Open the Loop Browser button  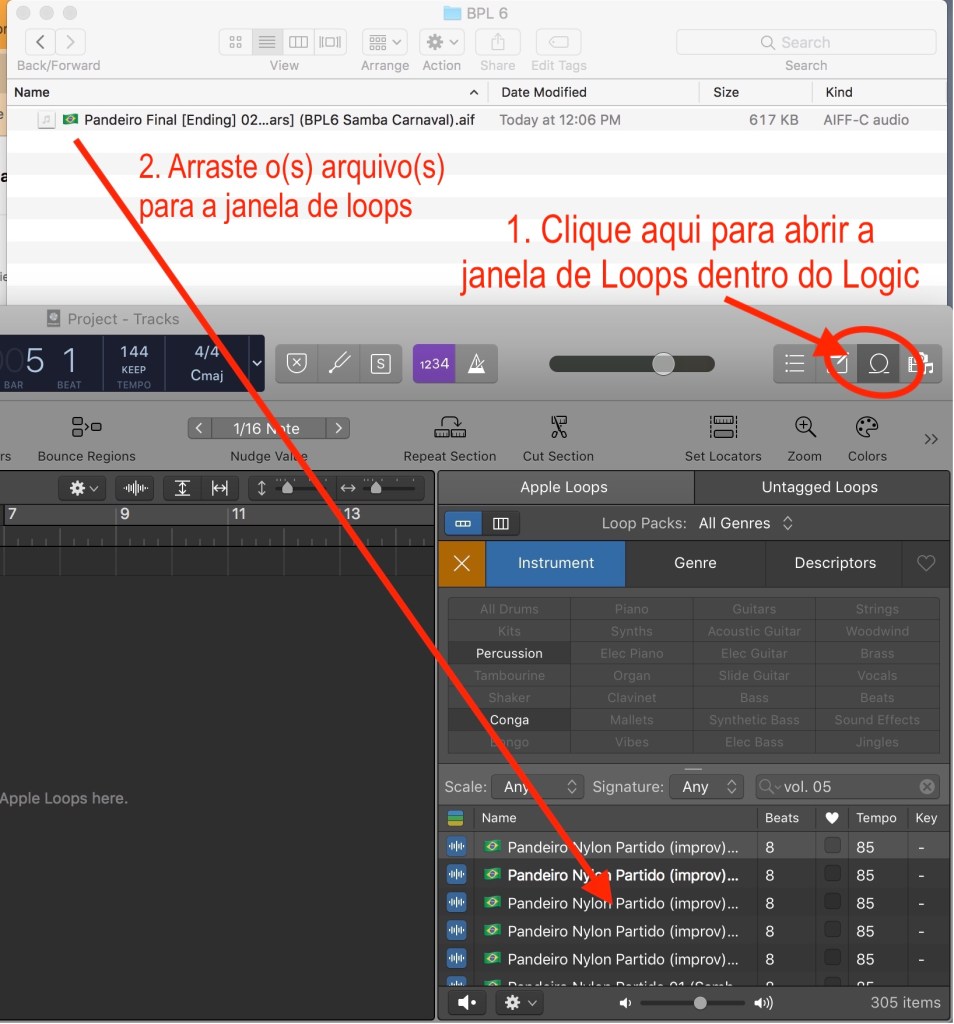pyautogui.click(x=878, y=364)
